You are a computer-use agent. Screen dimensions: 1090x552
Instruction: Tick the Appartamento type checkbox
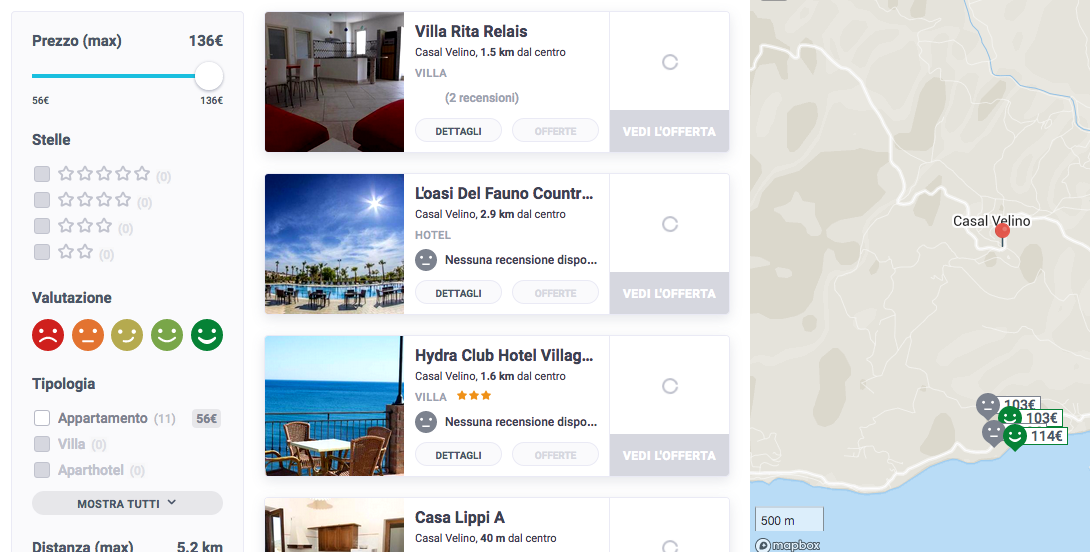42,418
